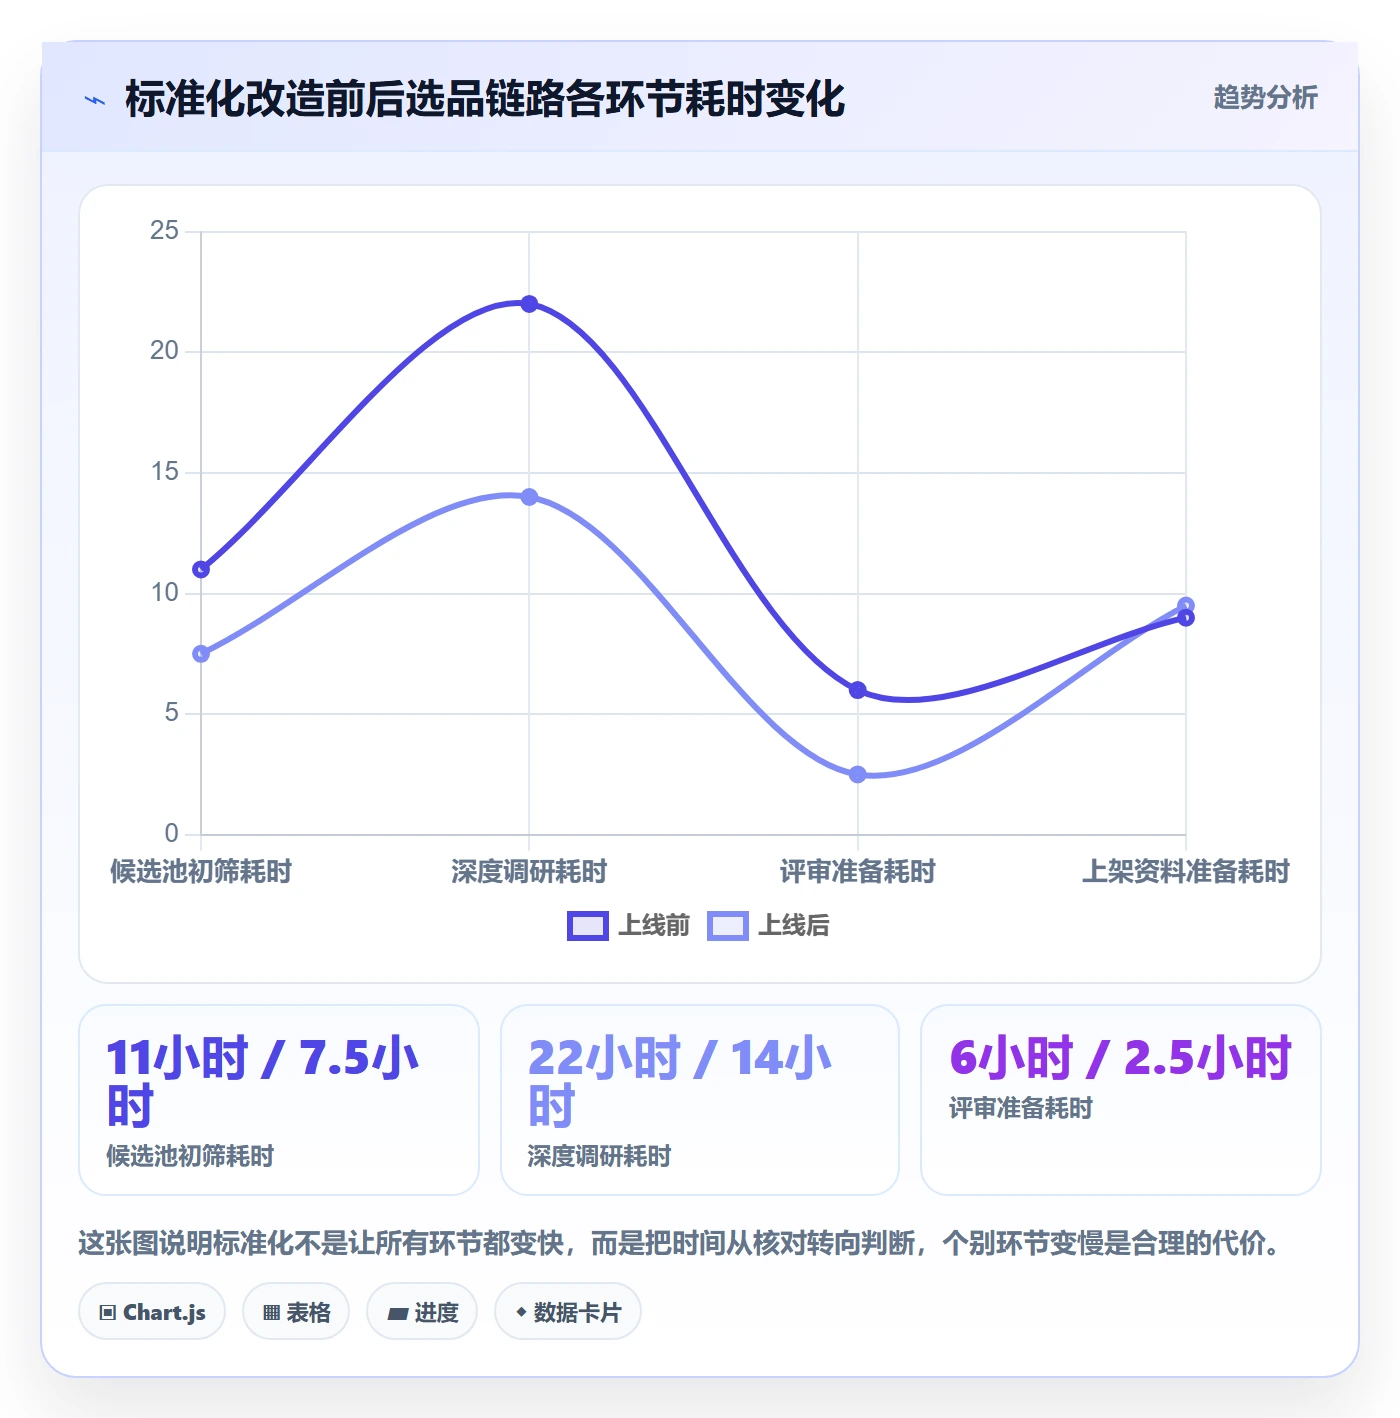The width and height of the screenshot is (1400, 1418).
Task: Click the title 标准化改造前后选品链路各环节耗时变化
Action: (485, 99)
